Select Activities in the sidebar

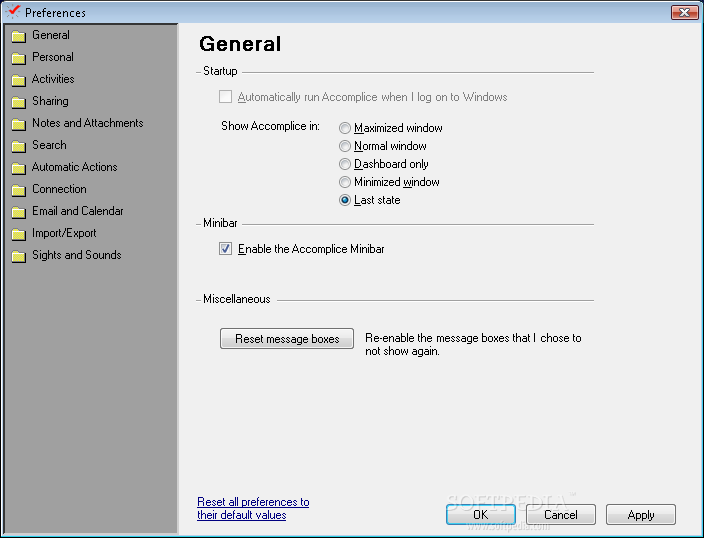pyautogui.click(x=53, y=79)
